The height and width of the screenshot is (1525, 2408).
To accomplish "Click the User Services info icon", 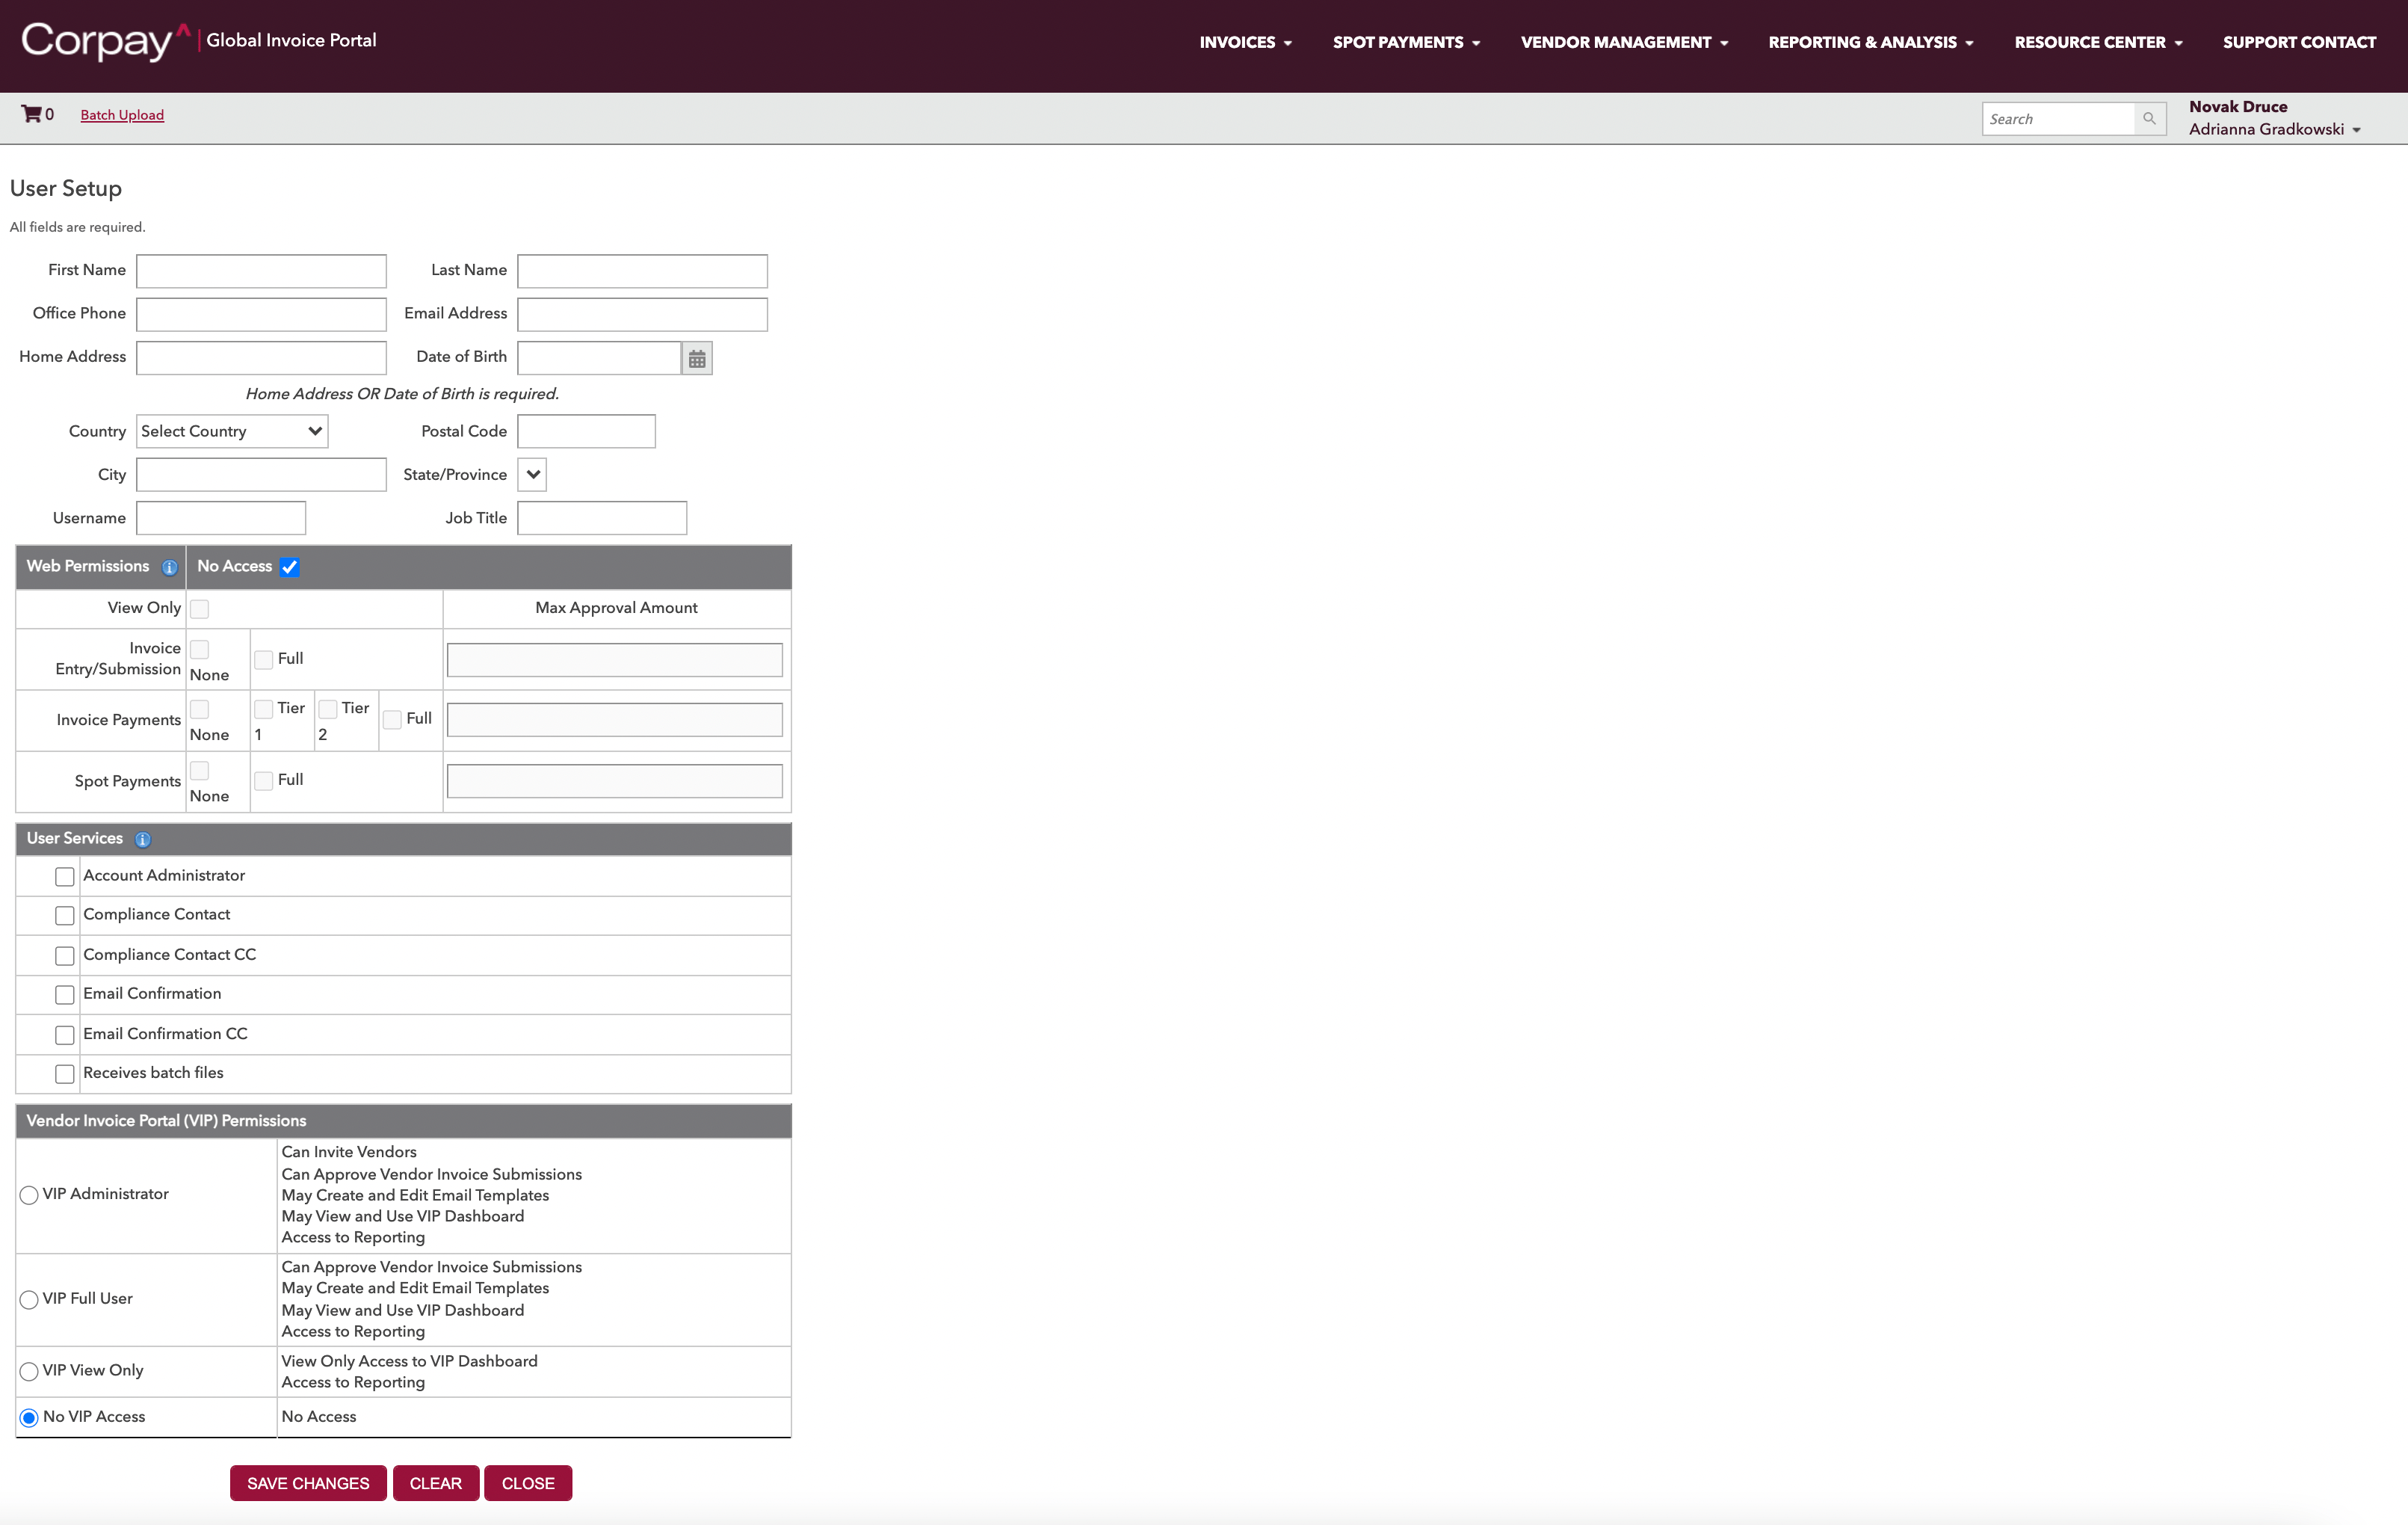I will tap(143, 839).
